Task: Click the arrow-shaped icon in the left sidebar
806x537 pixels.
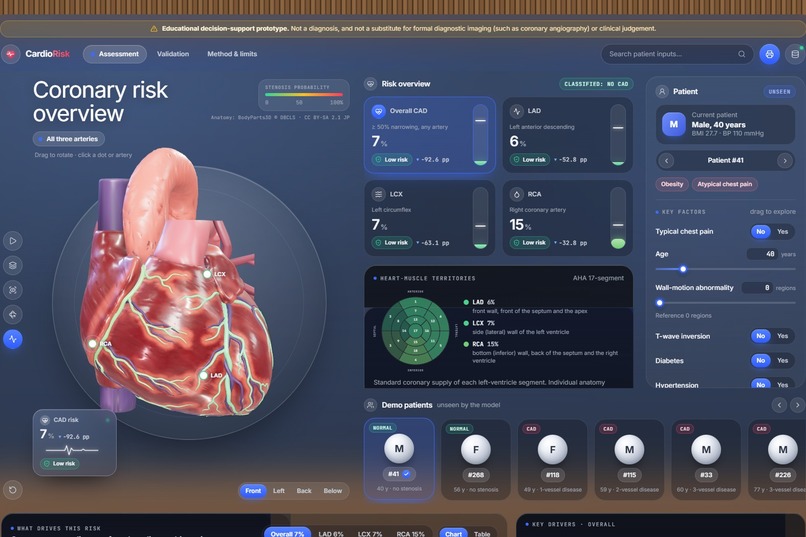Action: [13, 314]
